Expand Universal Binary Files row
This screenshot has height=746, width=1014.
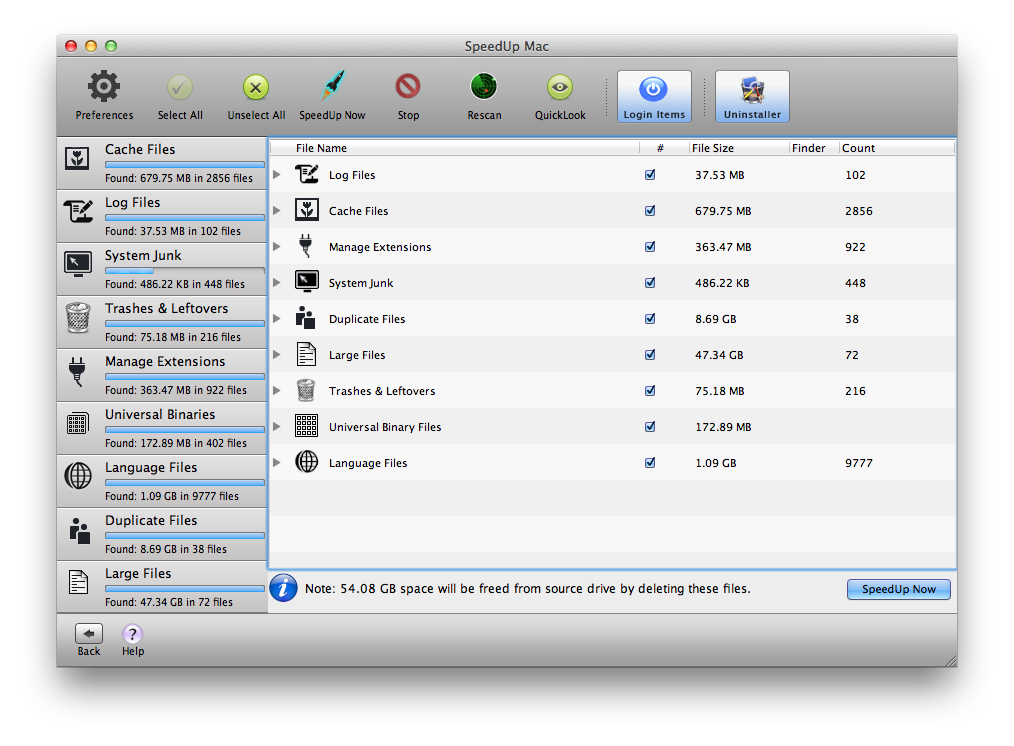pos(277,427)
